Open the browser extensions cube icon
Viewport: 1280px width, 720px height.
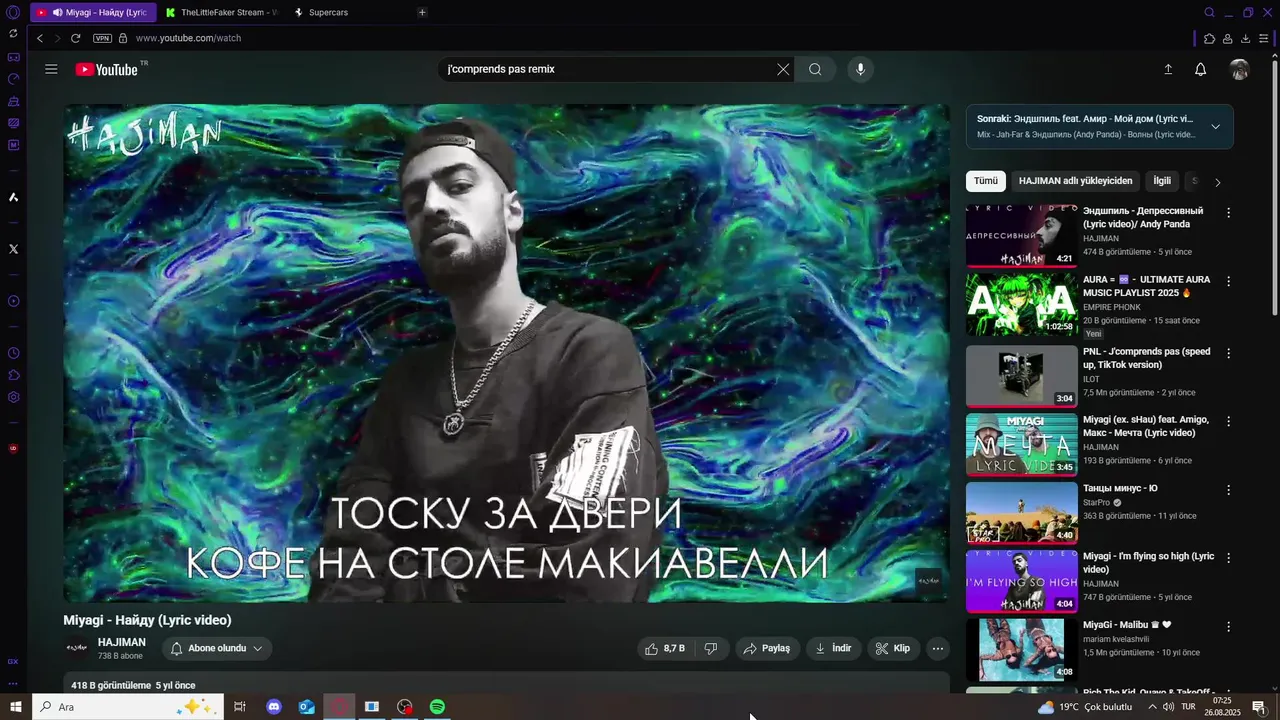(1209, 38)
